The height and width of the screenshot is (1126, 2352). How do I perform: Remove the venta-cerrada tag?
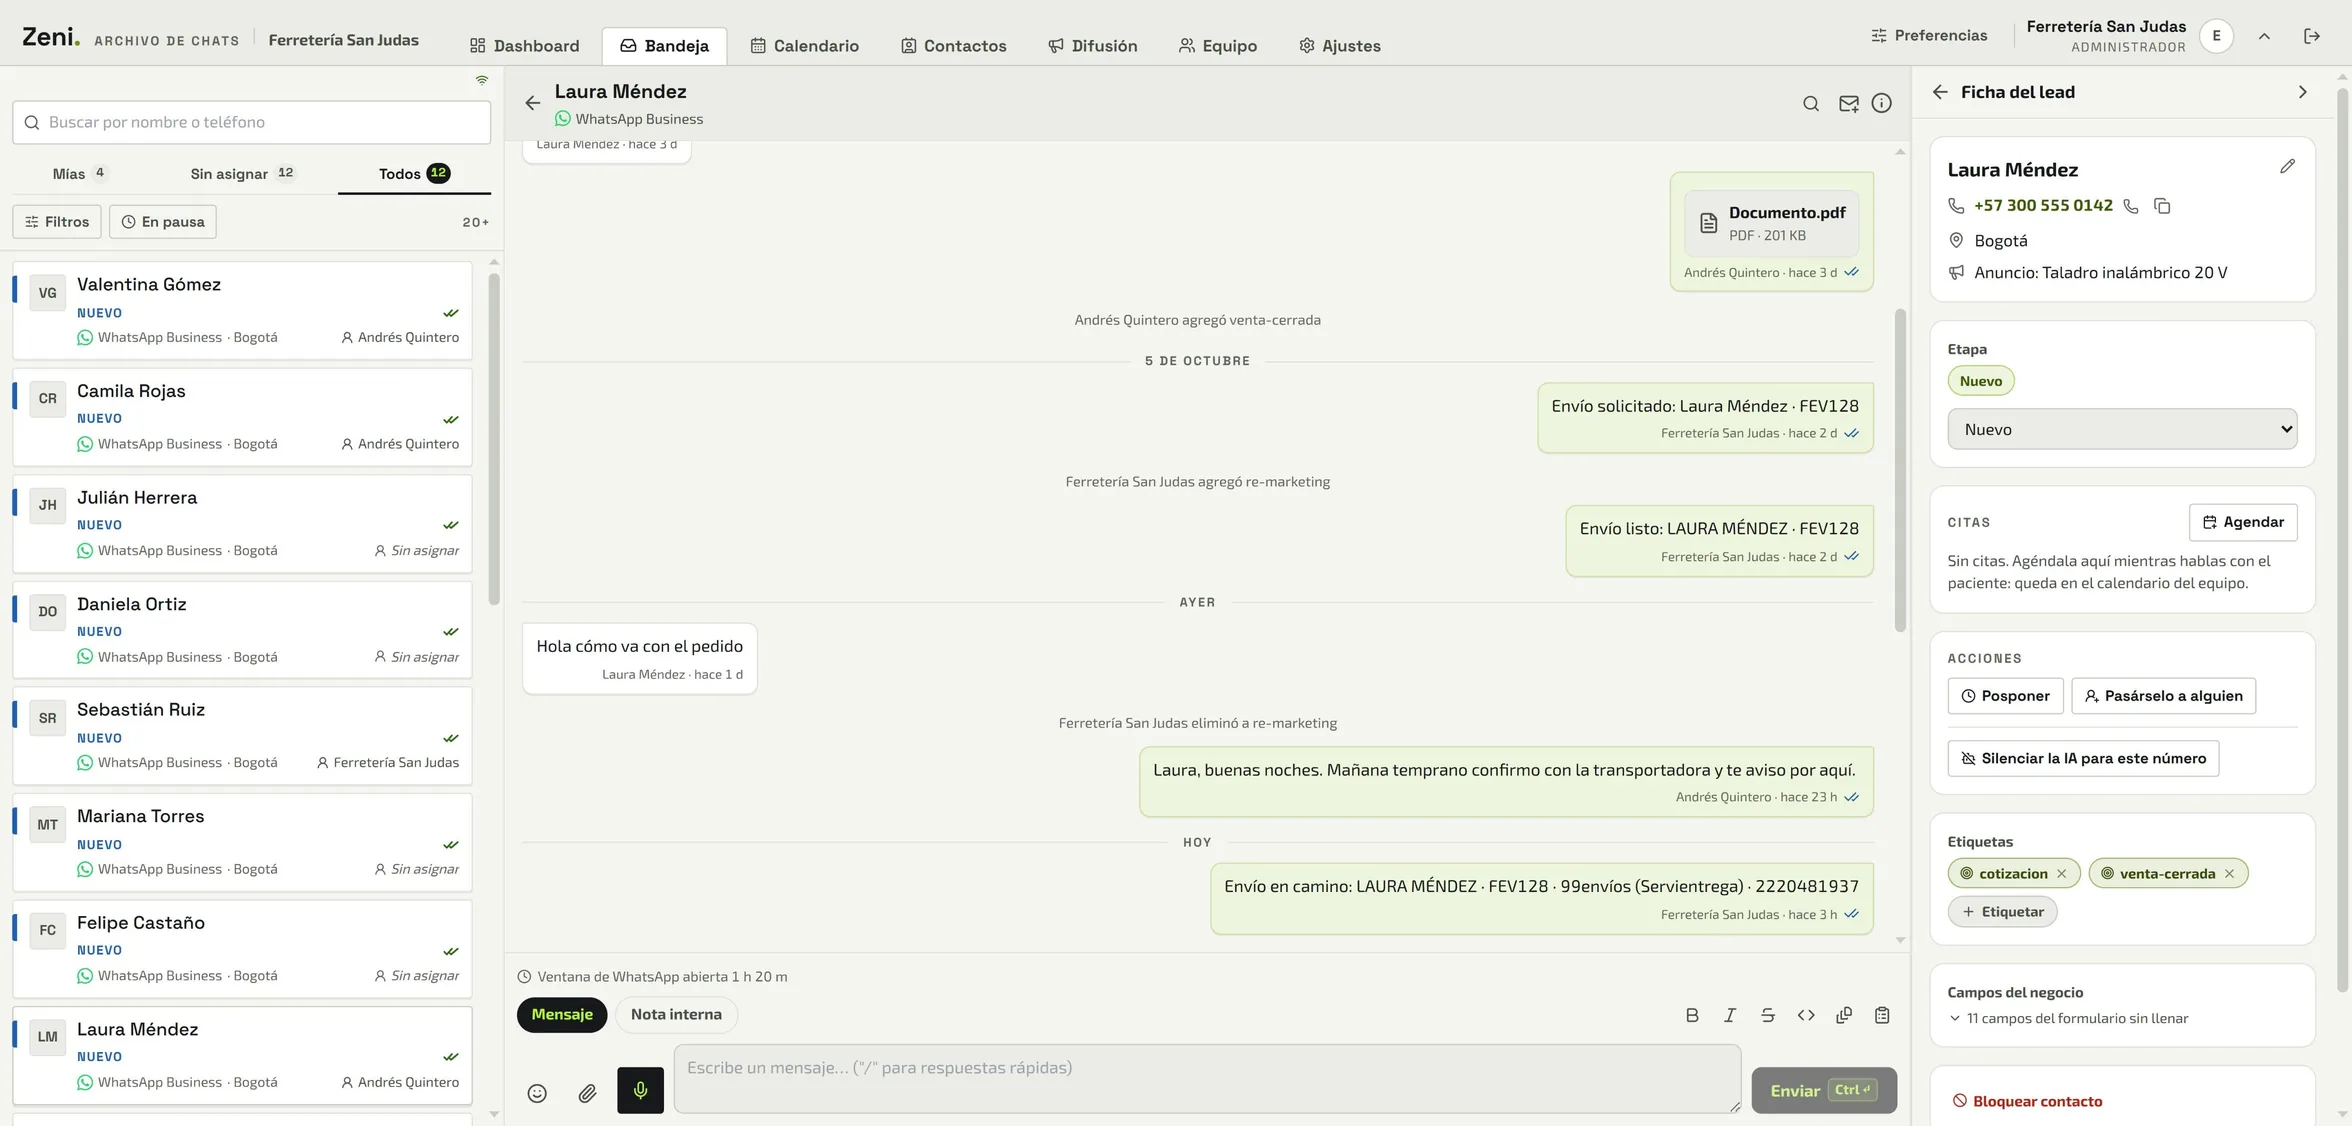pos(2229,874)
